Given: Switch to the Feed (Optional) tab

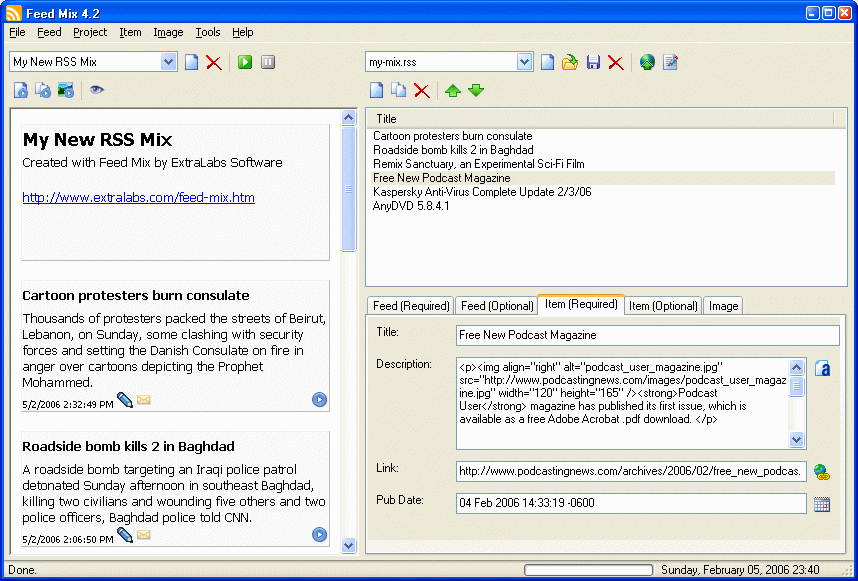Looking at the screenshot, I should (x=497, y=306).
